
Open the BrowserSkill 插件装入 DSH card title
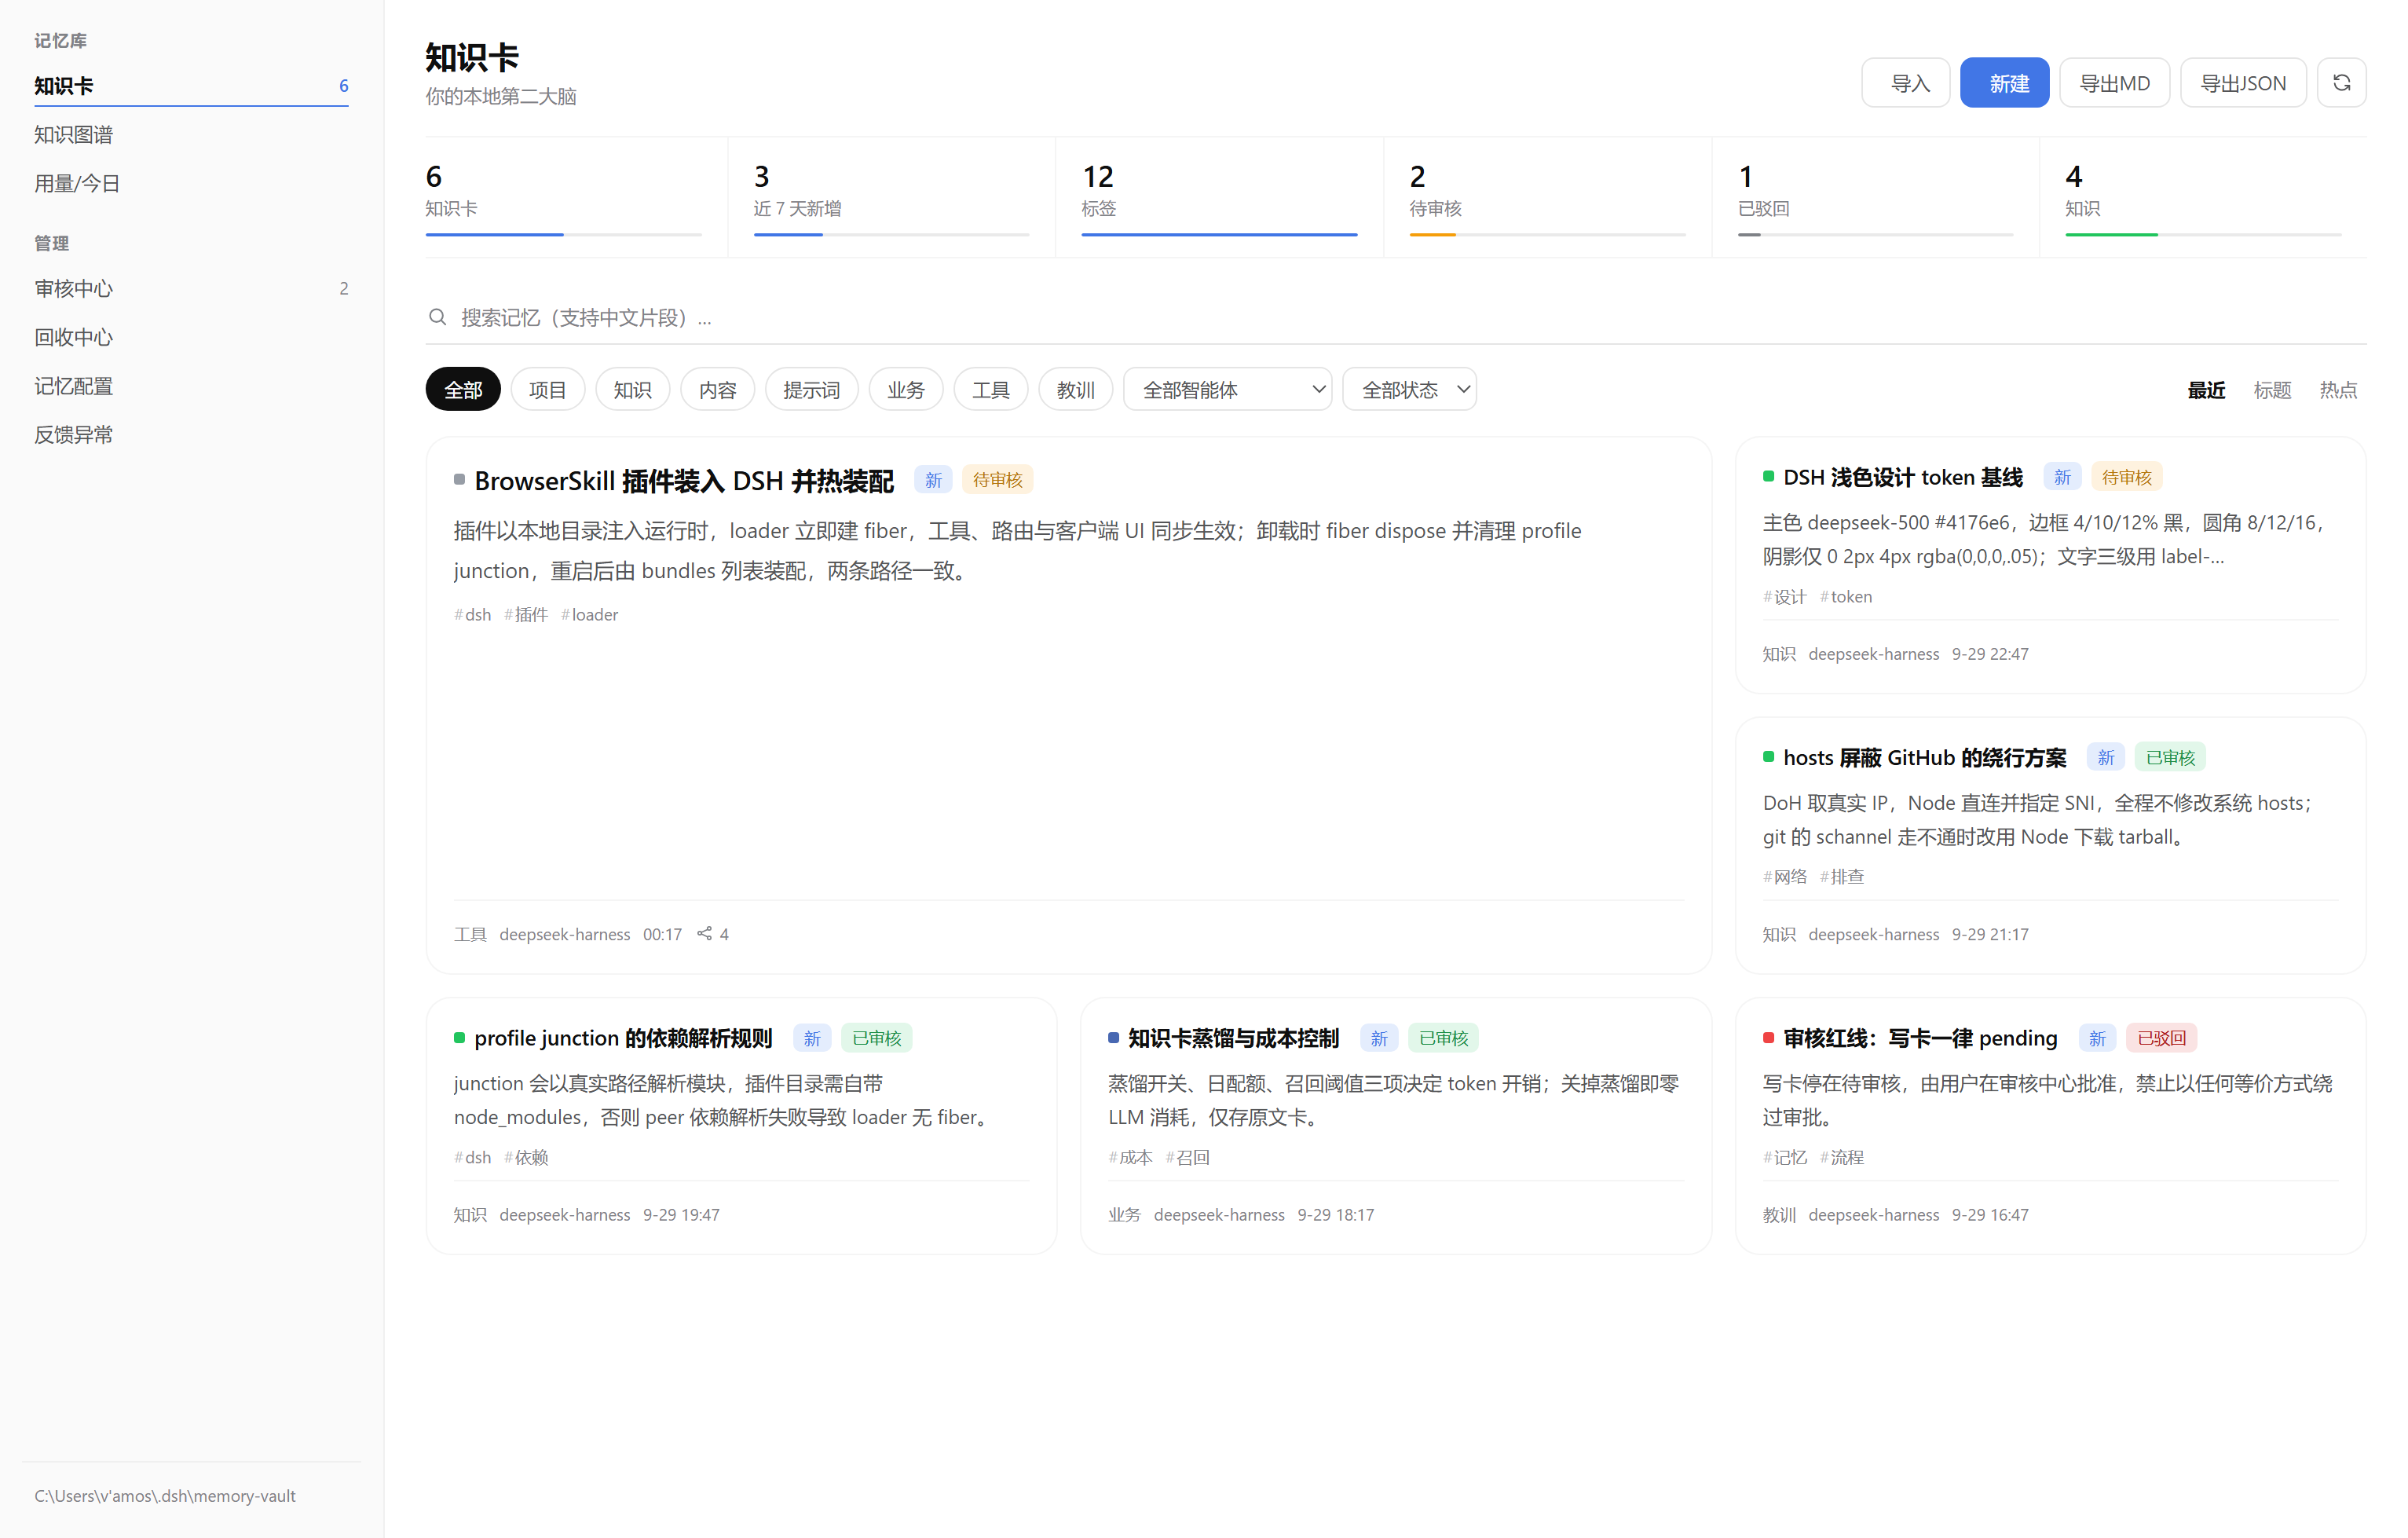[x=684, y=481]
